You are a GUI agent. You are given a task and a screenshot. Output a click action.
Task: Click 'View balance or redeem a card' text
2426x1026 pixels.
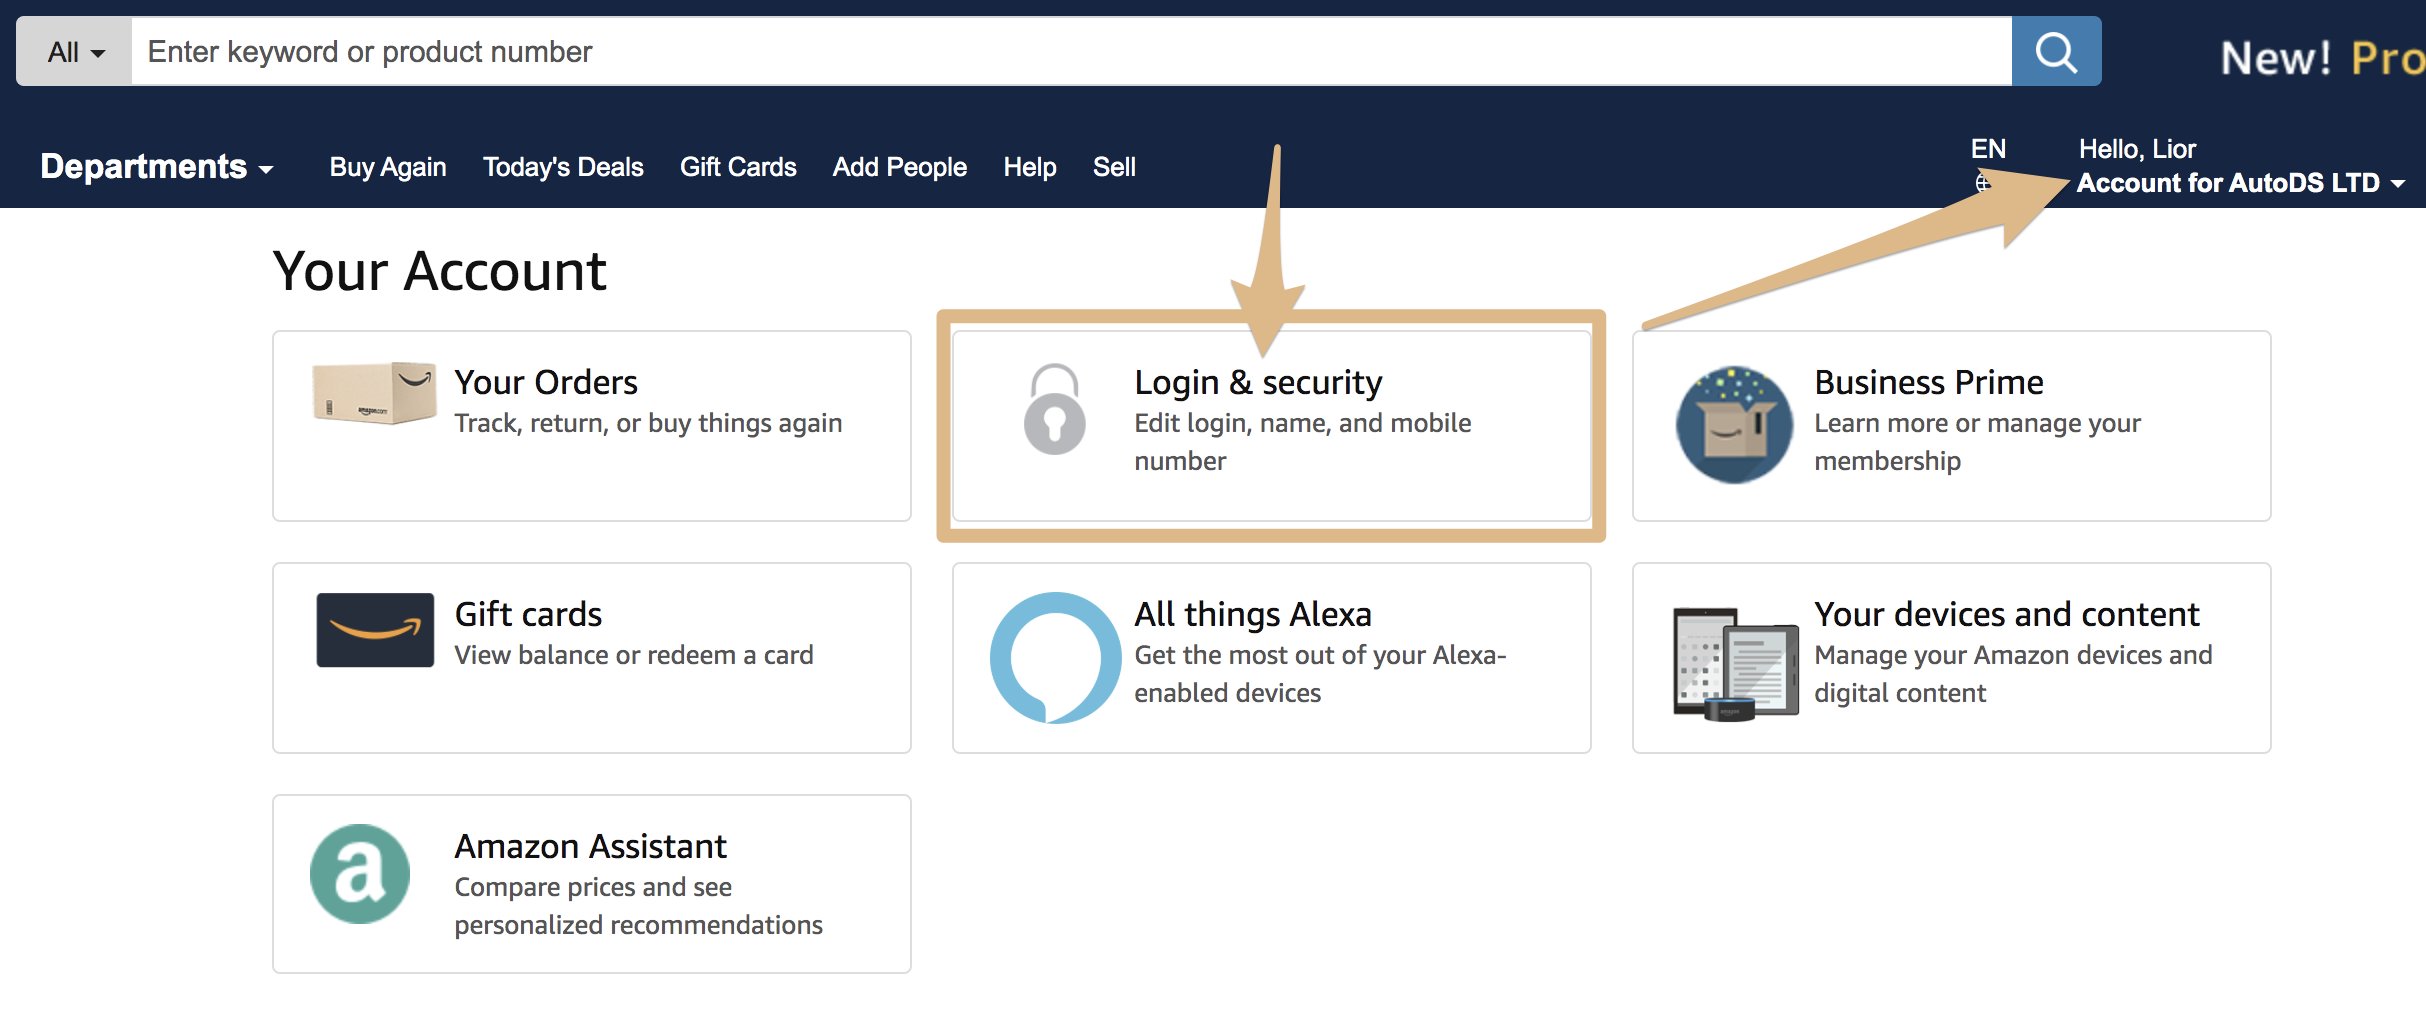(634, 655)
